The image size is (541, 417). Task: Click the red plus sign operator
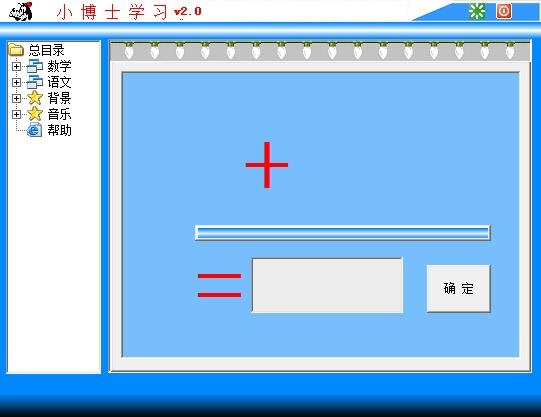click(267, 165)
